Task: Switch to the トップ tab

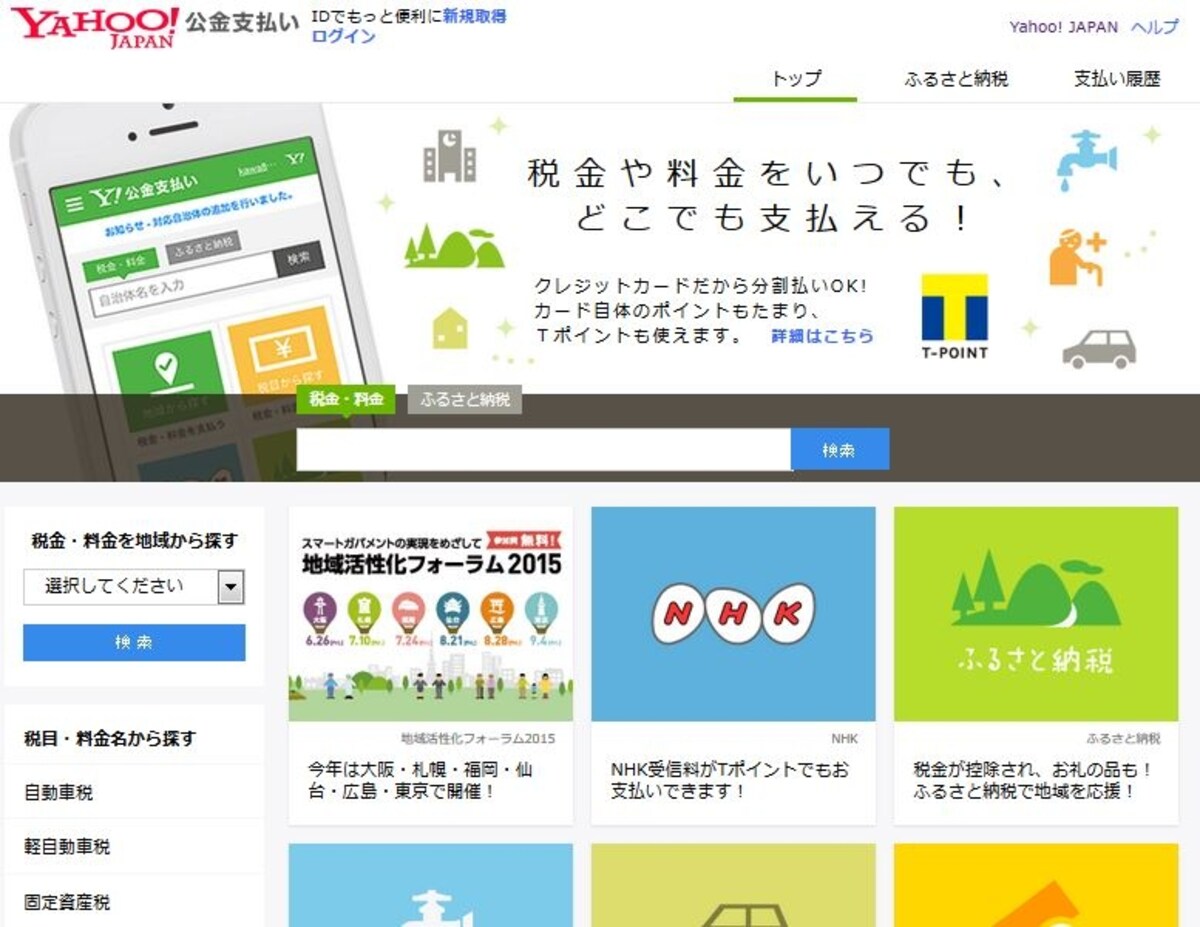Action: [x=796, y=79]
